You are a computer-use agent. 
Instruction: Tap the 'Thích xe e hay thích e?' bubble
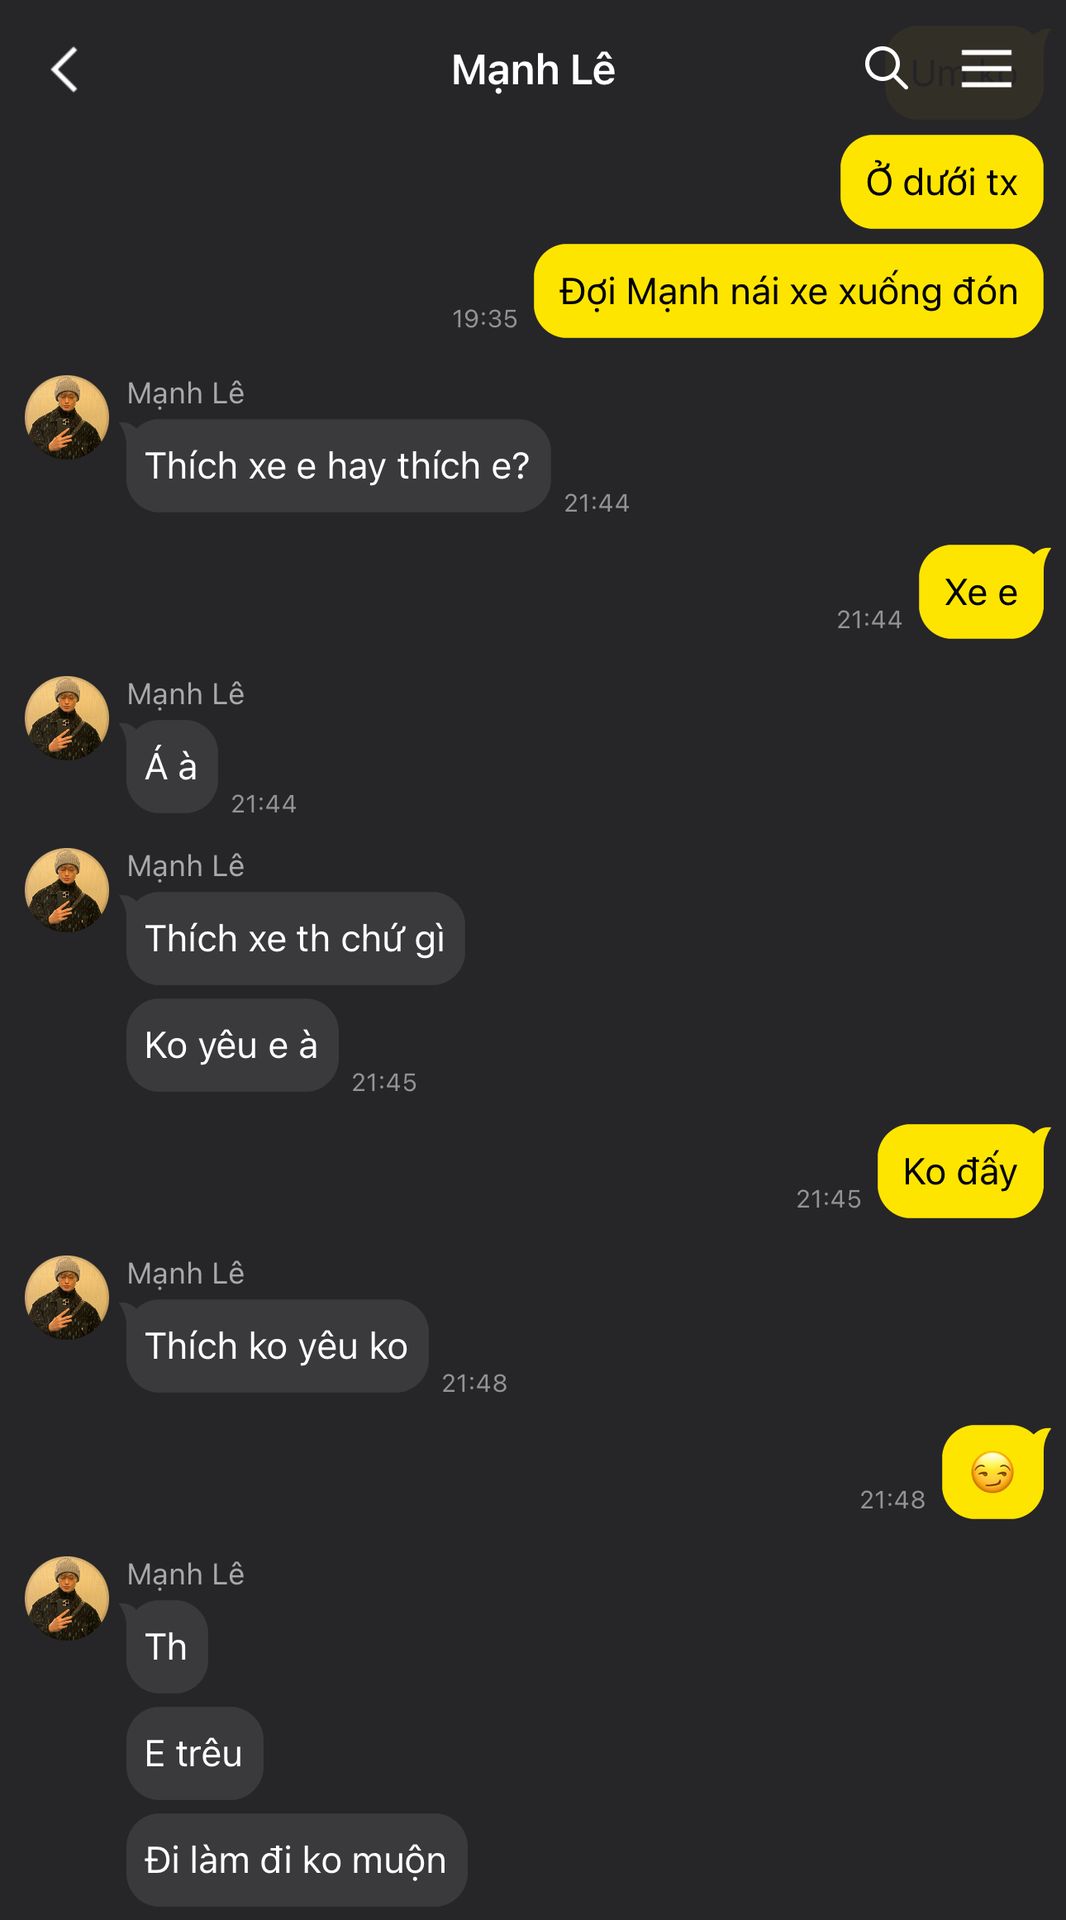pos(338,466)
